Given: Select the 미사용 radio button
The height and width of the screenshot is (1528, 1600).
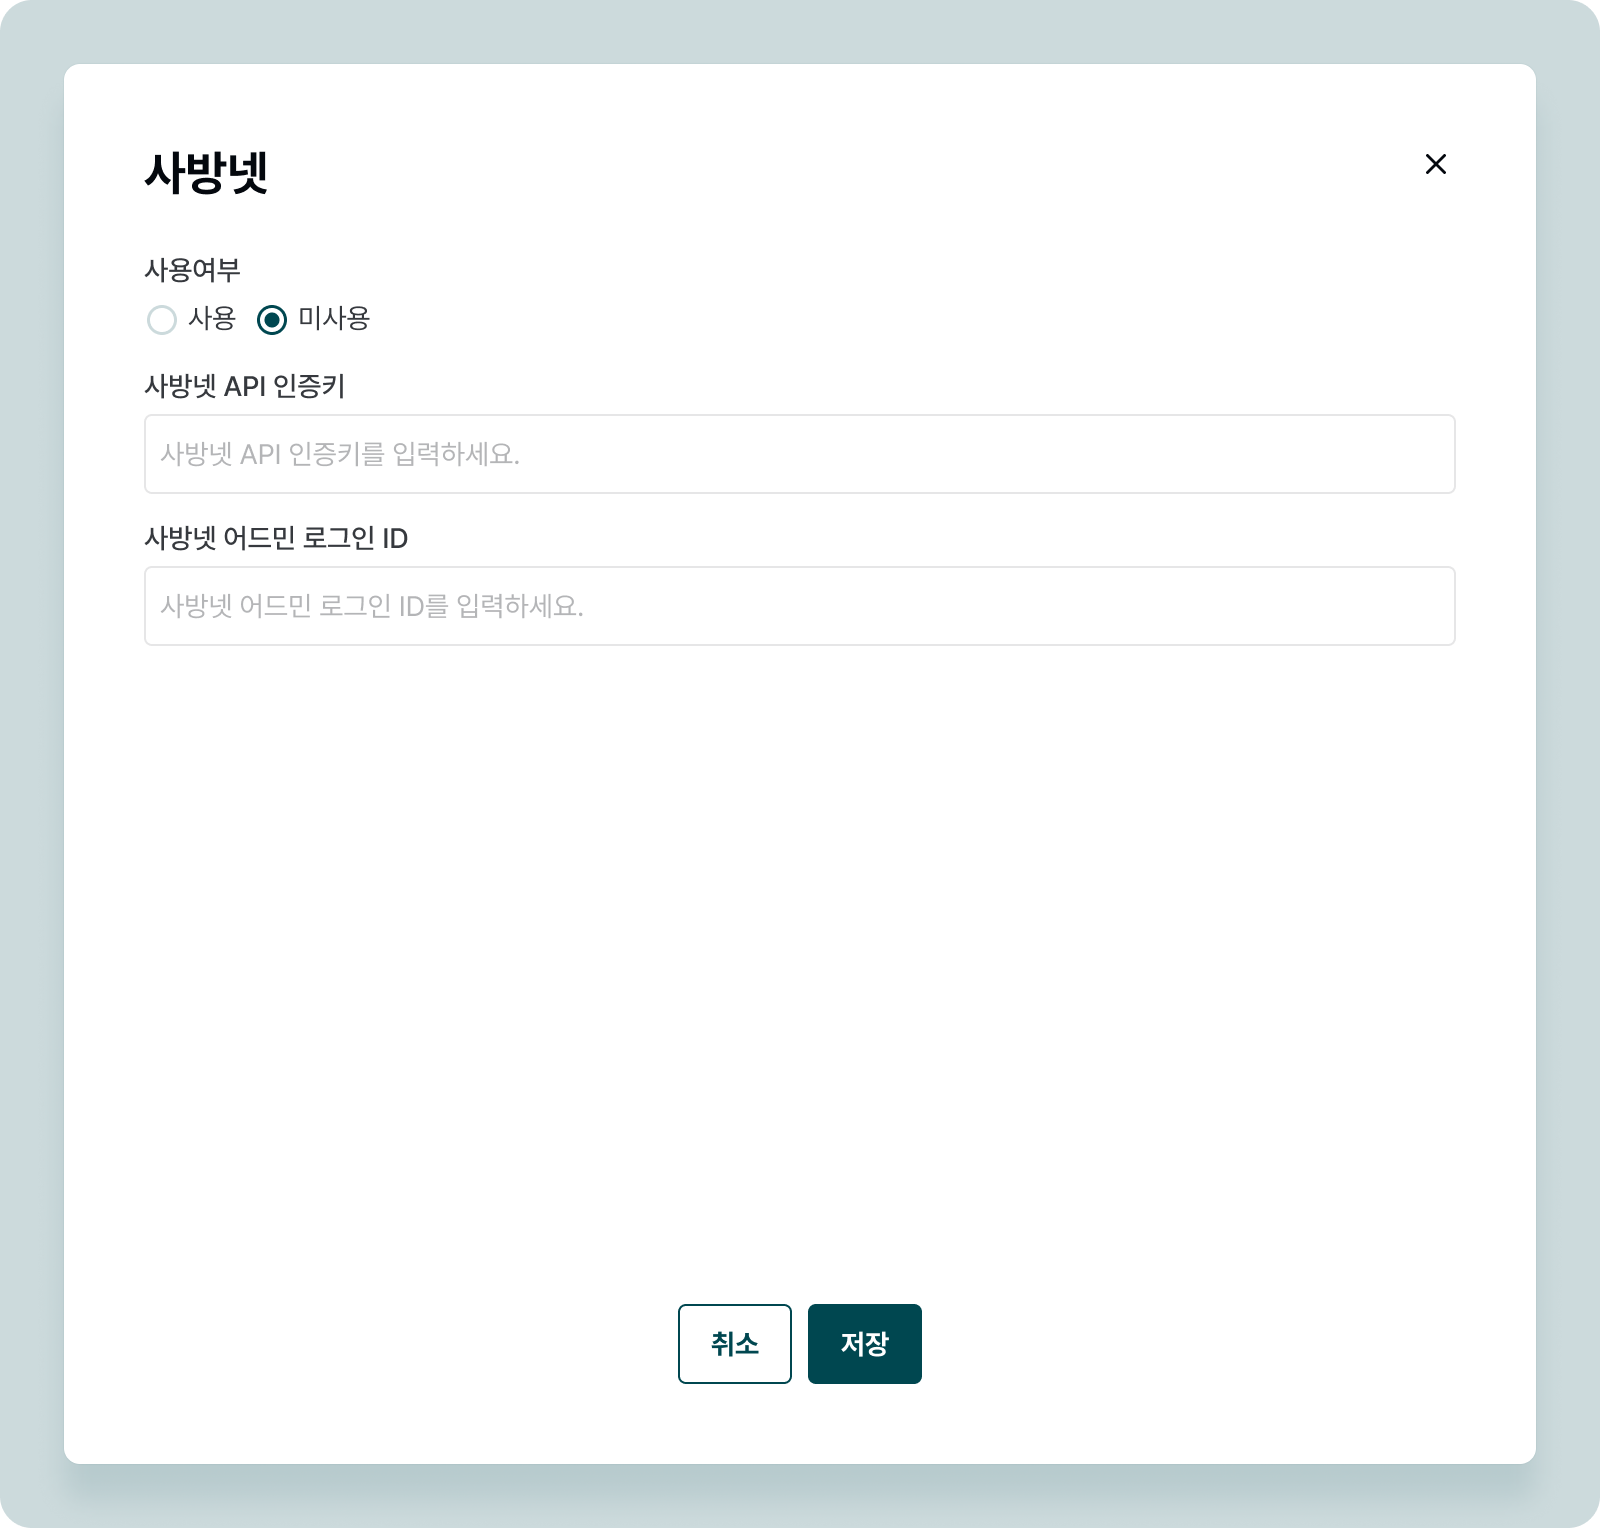Looking at the screenshot, I should (x=272, y=320).
